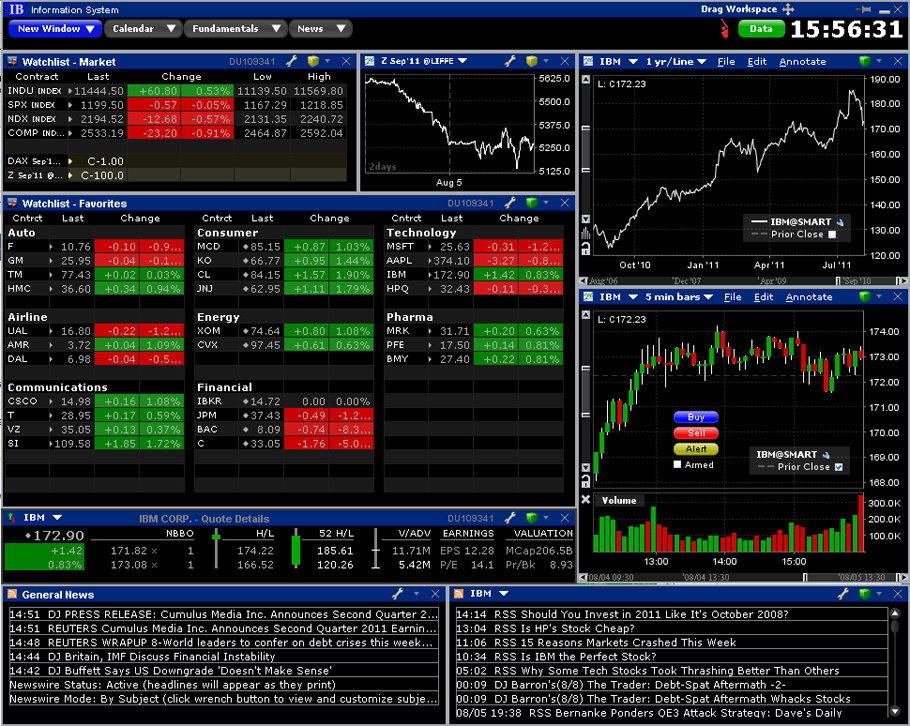Click the IB logo in the title bar
The width and height of the screenshot is (910, 726).
click(16, 9)
